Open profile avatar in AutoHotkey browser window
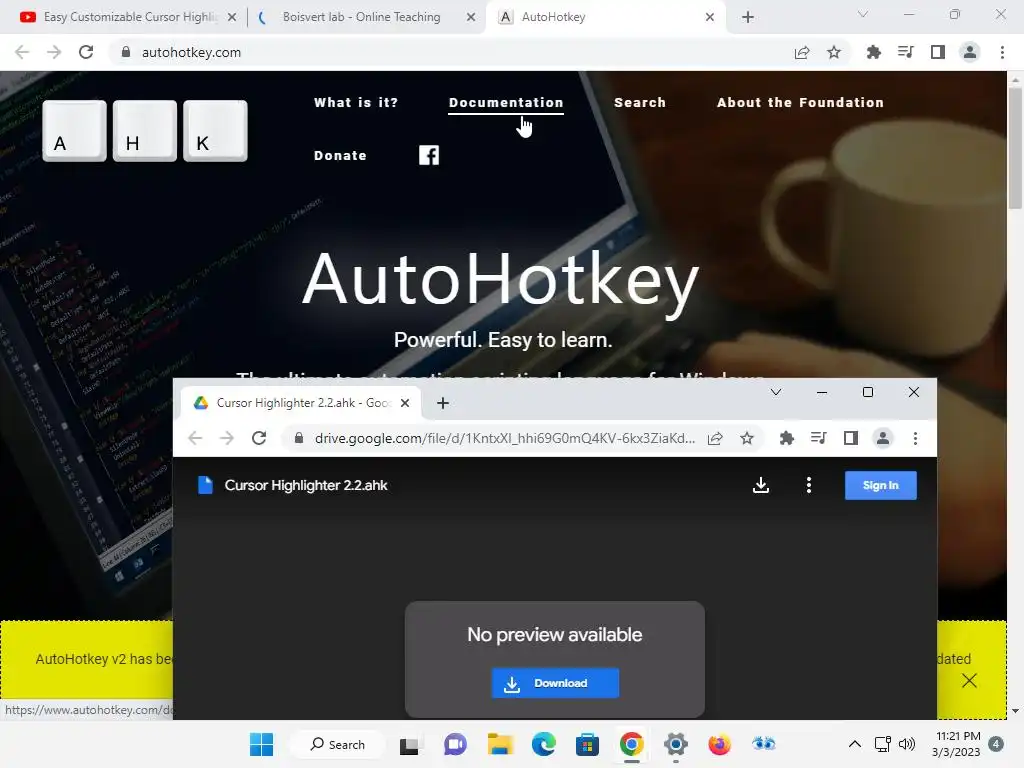Screen dimensions: 1024x768 pyautogui.click(x=970, y=52)
